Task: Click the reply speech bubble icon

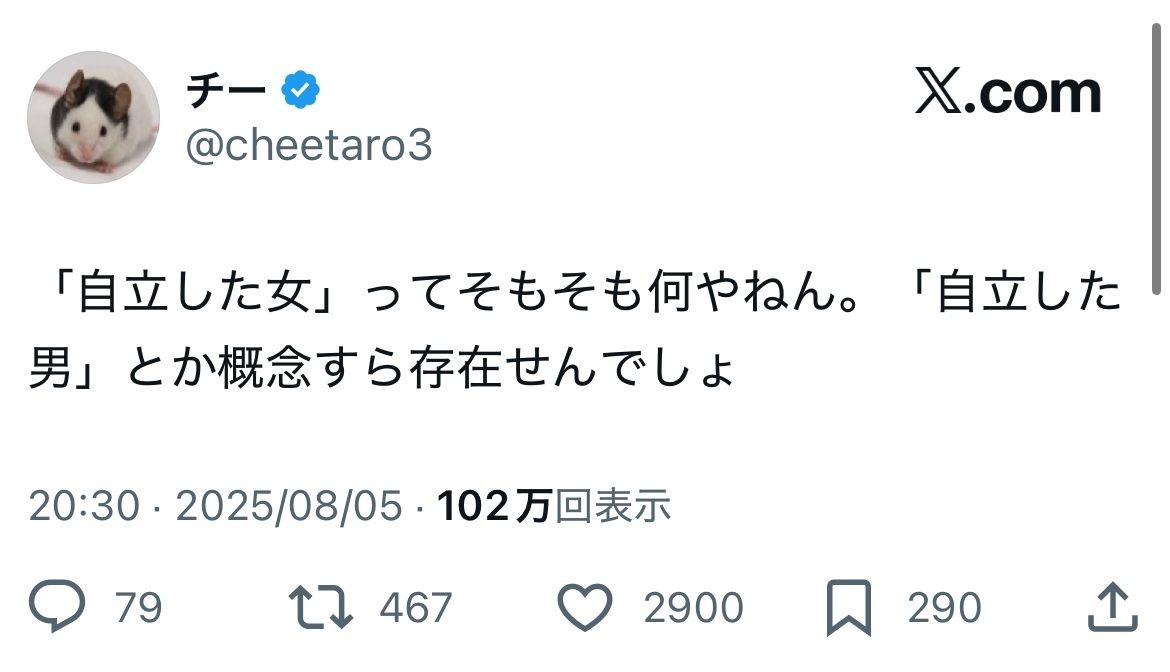Action: (62, 607)
